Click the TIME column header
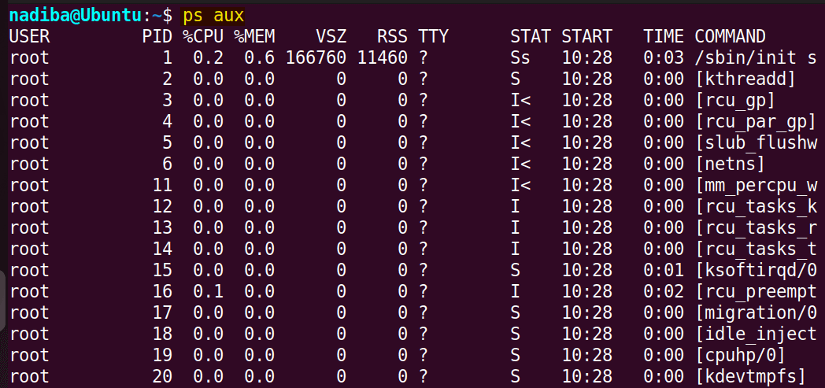825x388 pixels. pos(663,36)
